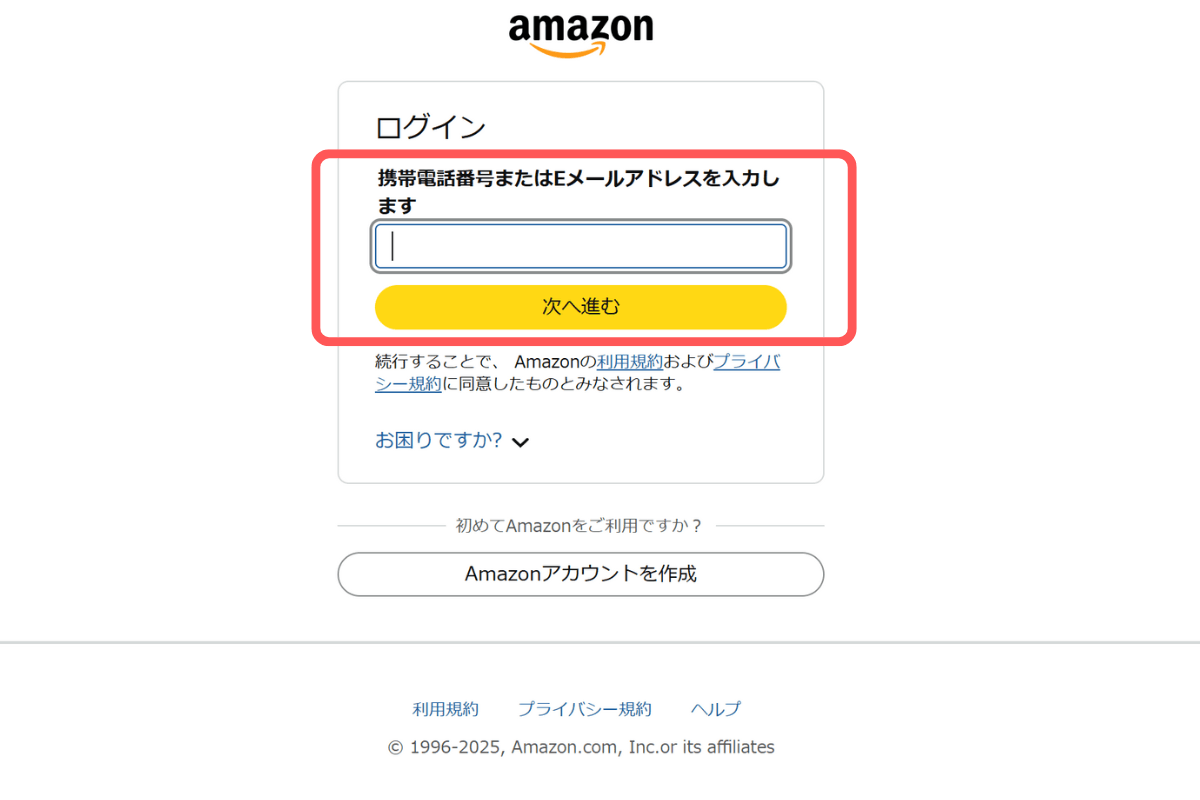Start account creation from the bottom button

(x=580, y=574)
